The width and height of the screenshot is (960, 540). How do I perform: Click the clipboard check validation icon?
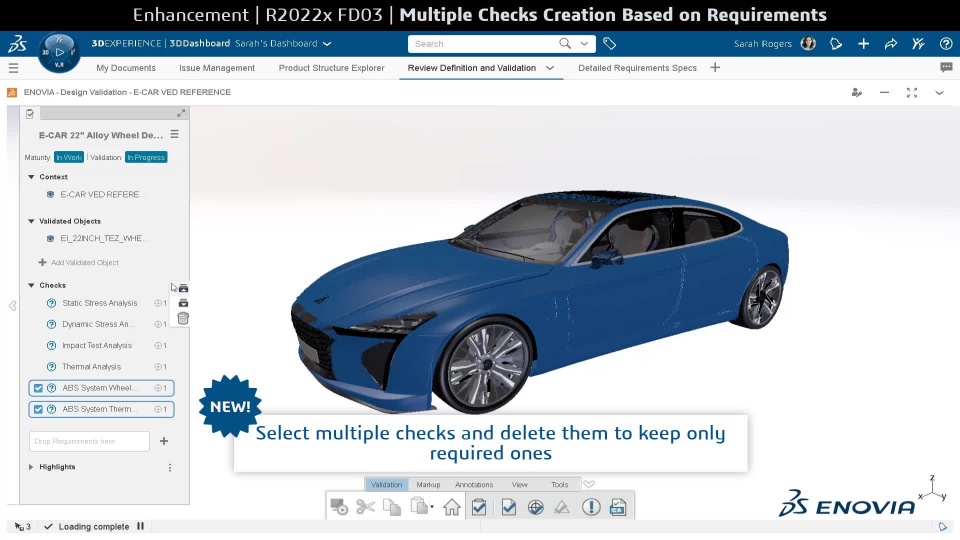479,507
